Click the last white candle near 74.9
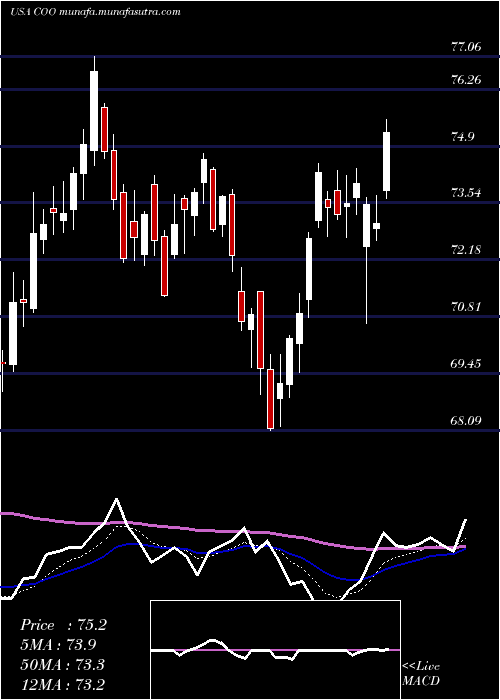This screenshot has height=700, width=500. point(387,161)
